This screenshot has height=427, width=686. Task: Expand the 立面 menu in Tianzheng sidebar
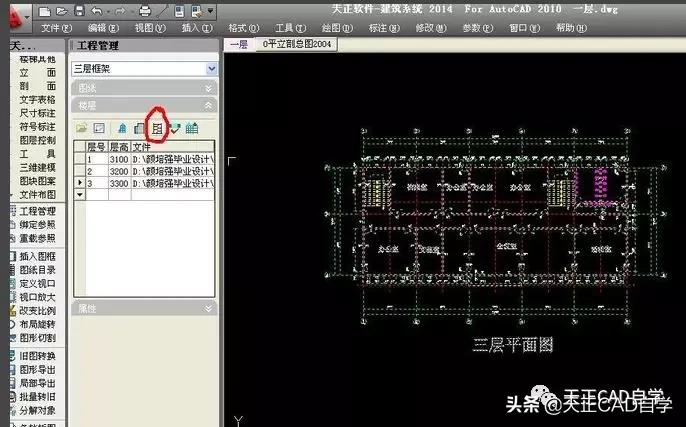[x=38, y=73]
